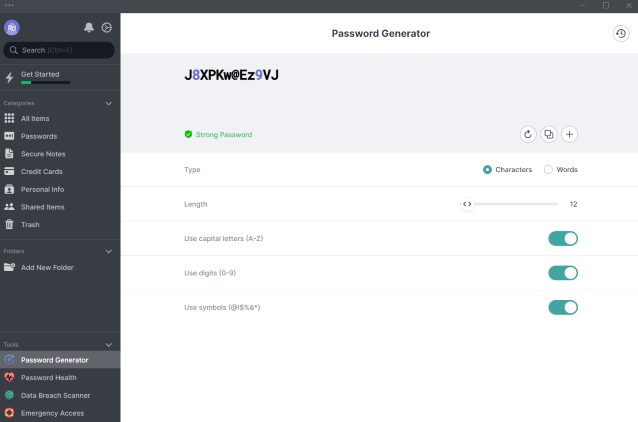Select the Characters radio option
The width and height of the screenshot is (638, 422).
point(487,170)
